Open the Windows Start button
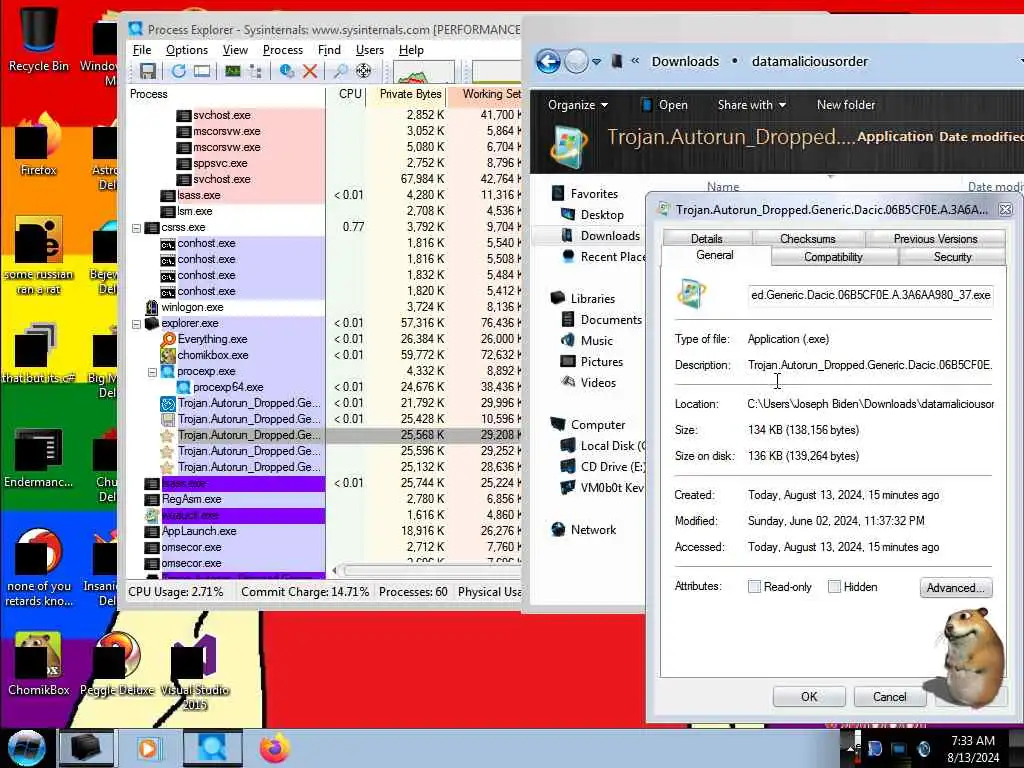The width and height of the screenshot is (1024, 768). pos(26,748)
